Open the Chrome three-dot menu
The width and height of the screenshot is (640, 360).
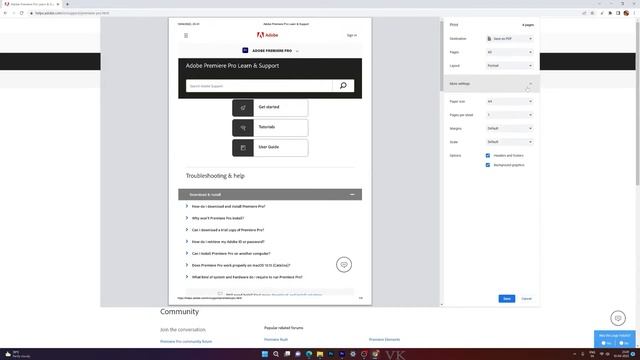pos(635,13)
